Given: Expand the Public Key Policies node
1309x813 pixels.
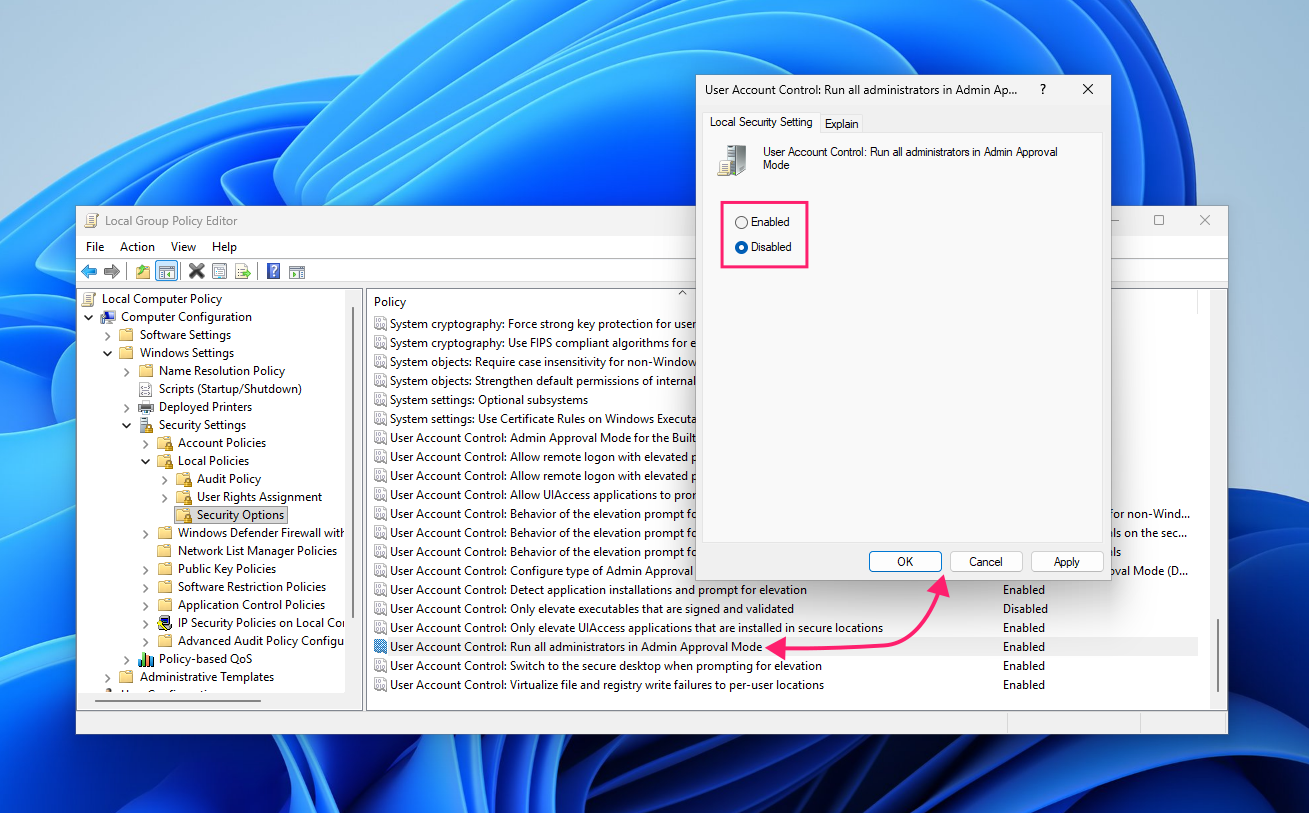Looking at the screenshot, I should click(x=146, y=569).
